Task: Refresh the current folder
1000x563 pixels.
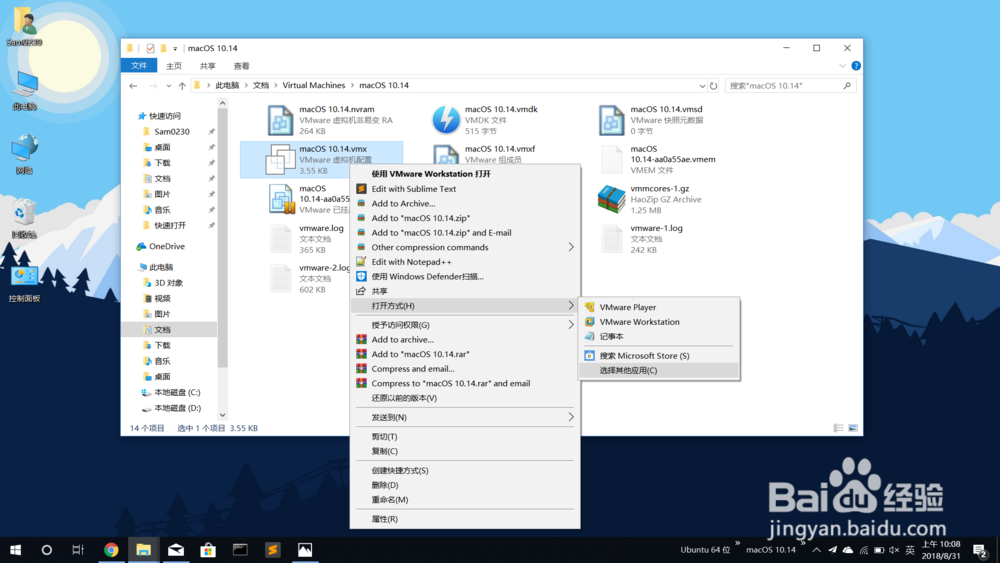Action: point(714,85)
